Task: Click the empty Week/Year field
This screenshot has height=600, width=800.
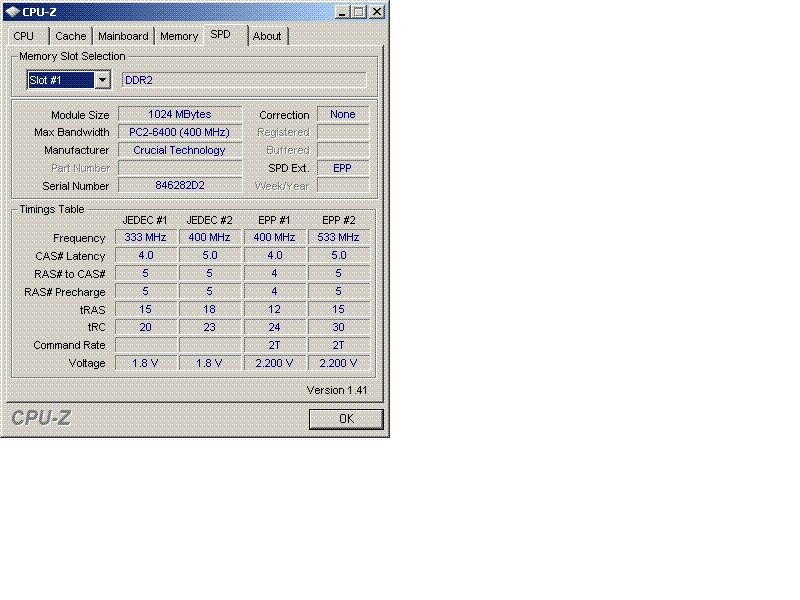Action: (343, 186)
